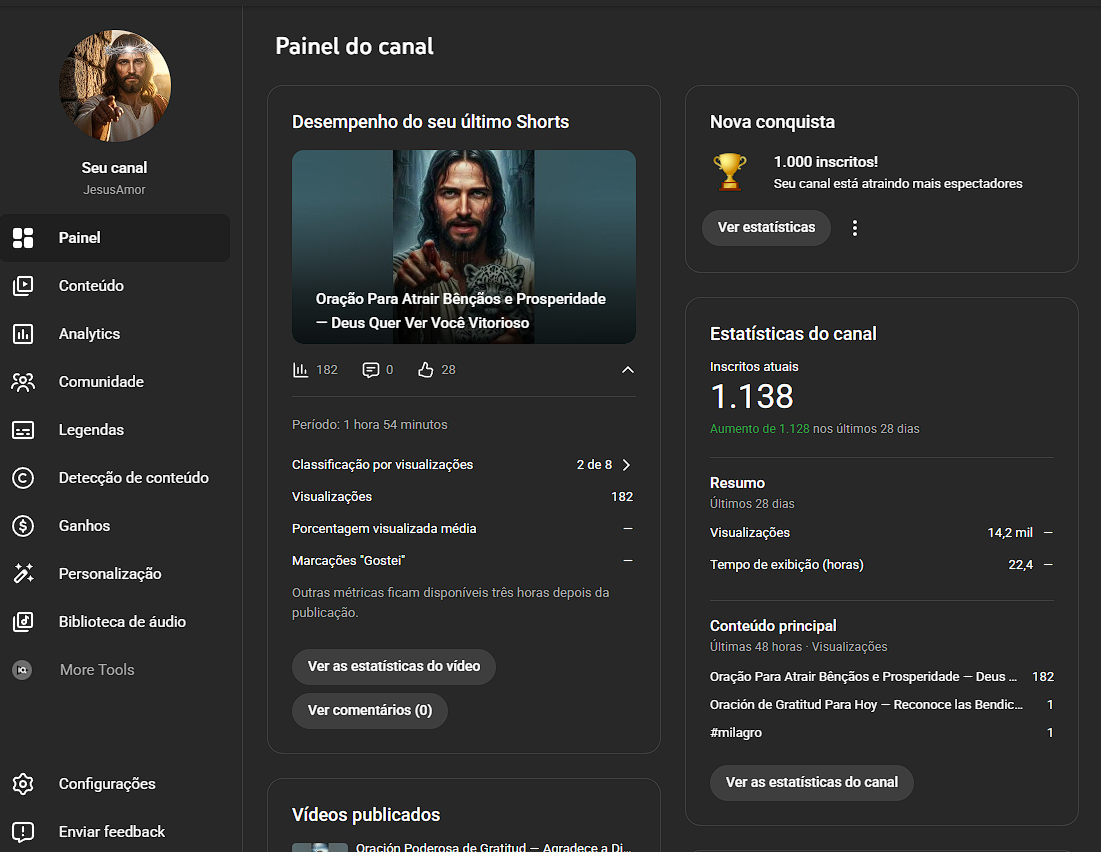Select Comunidade in sidebar
The width and height of the screenshot is (1101, 852).
[115, 382]
